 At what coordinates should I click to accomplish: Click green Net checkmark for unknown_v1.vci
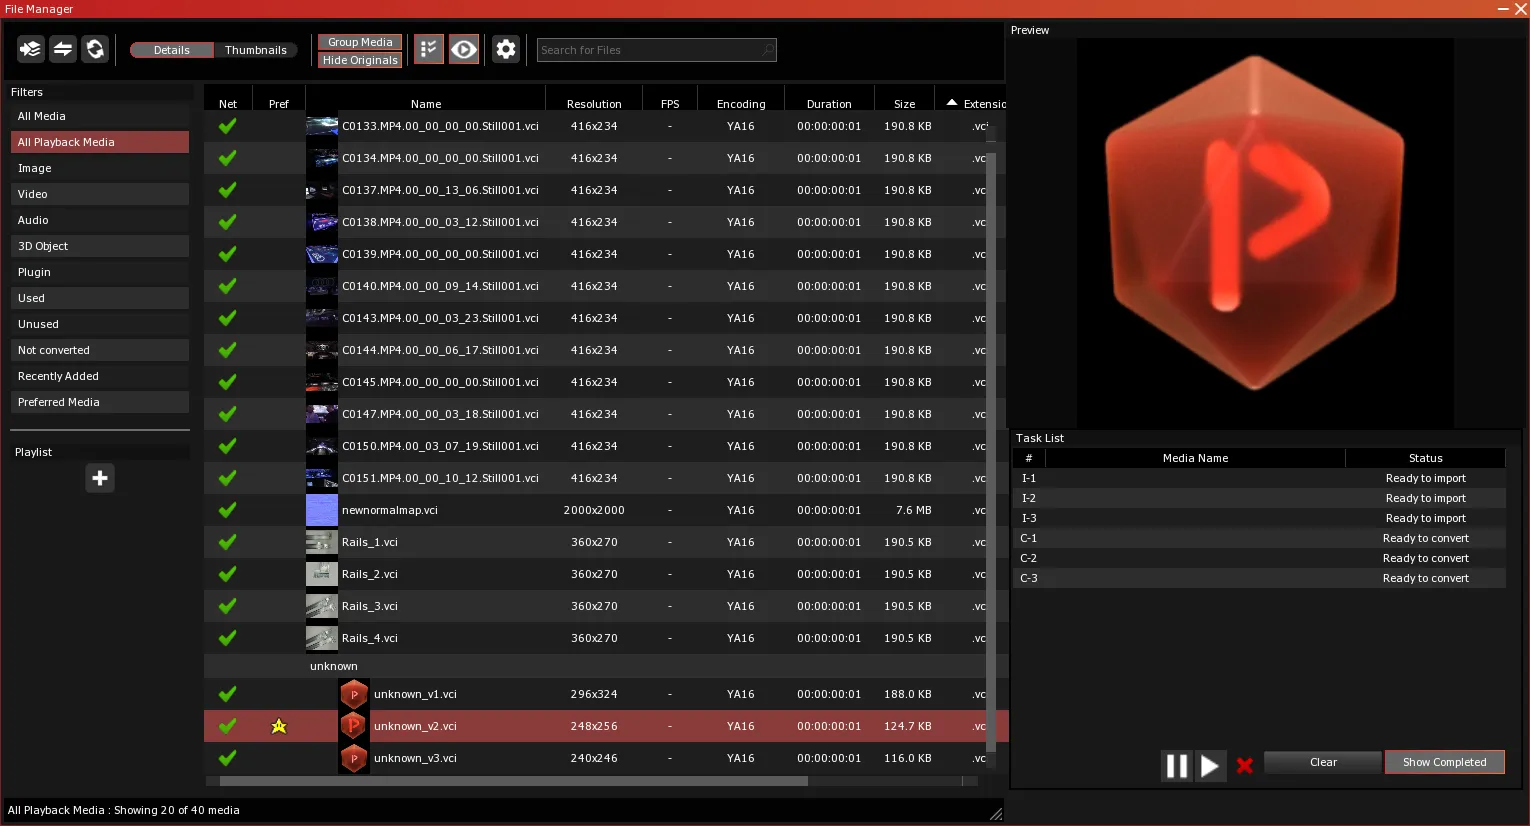(x=228, y=694)
